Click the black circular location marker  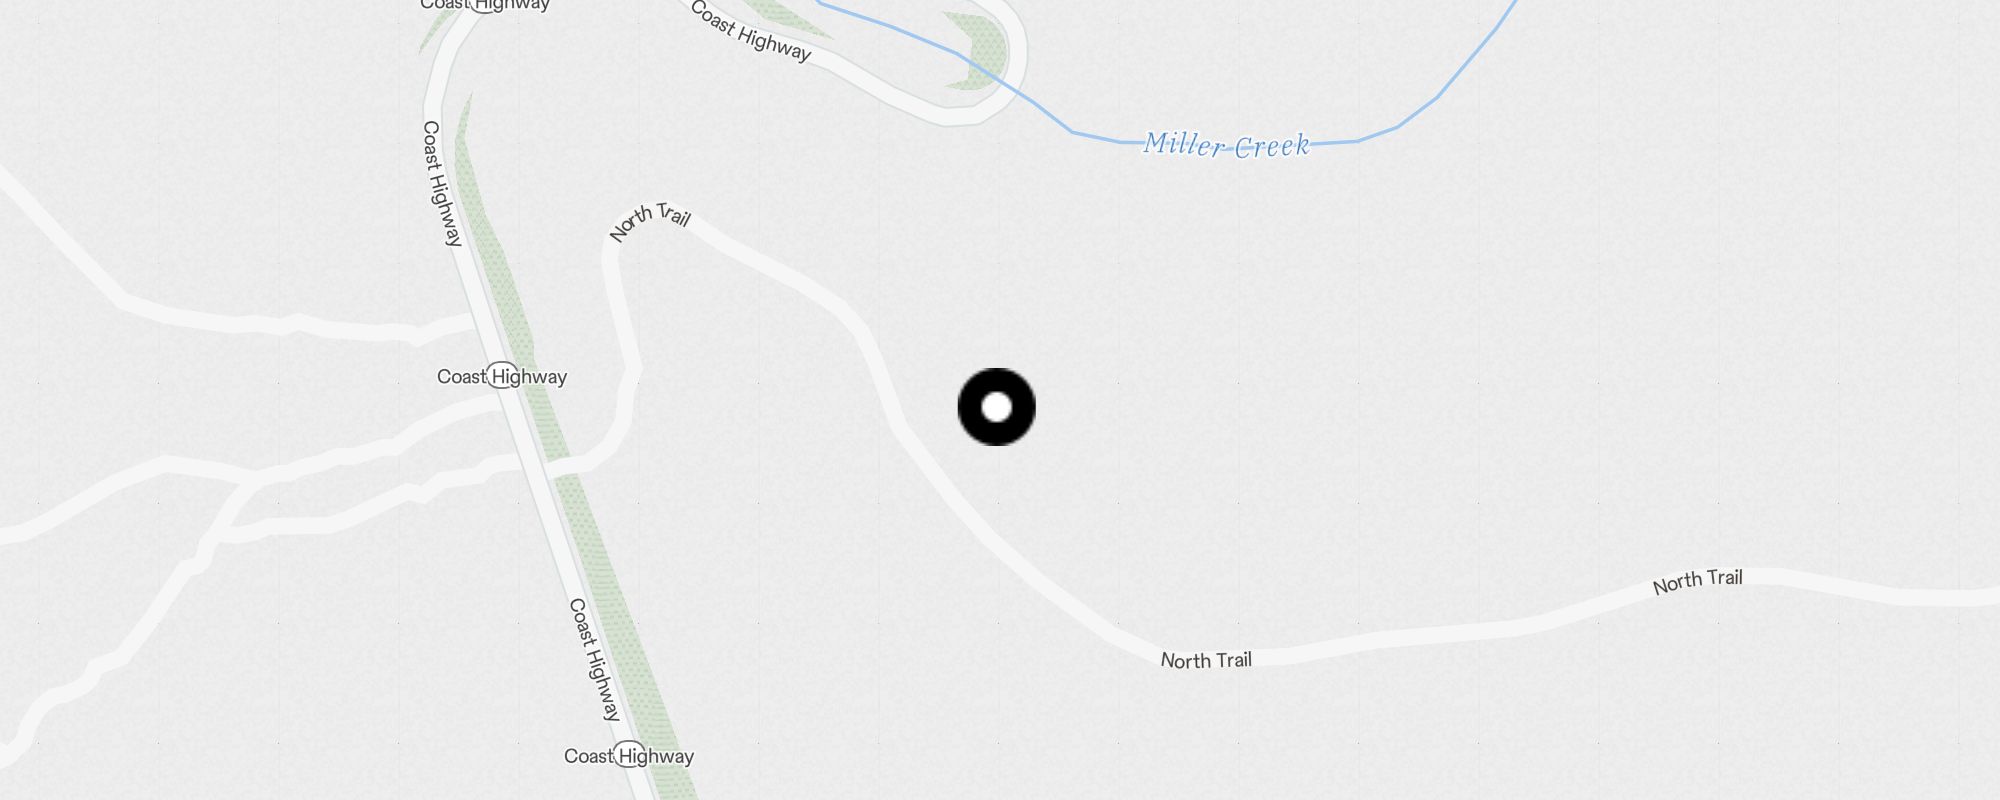(x=997, y=407)
